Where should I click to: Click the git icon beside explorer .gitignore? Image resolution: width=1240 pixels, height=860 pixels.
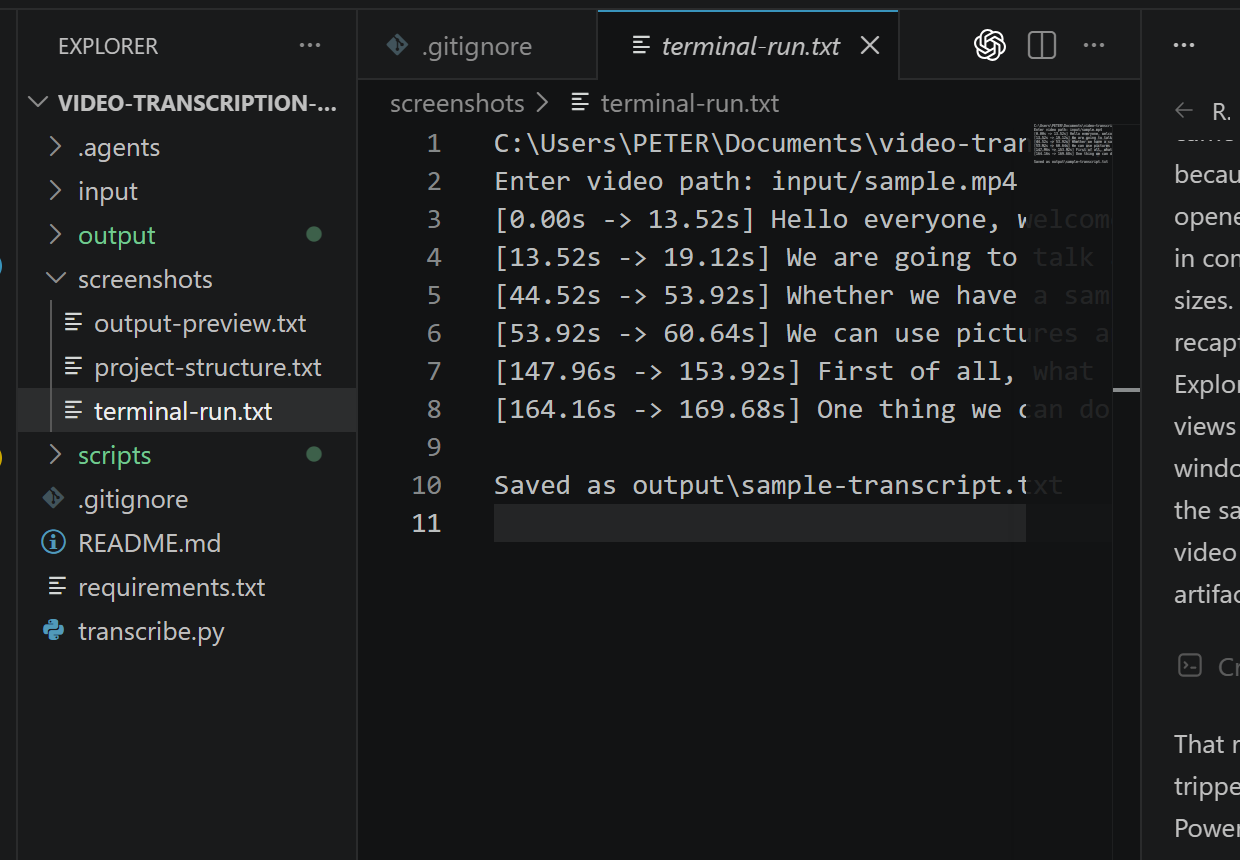pos(53,499)
